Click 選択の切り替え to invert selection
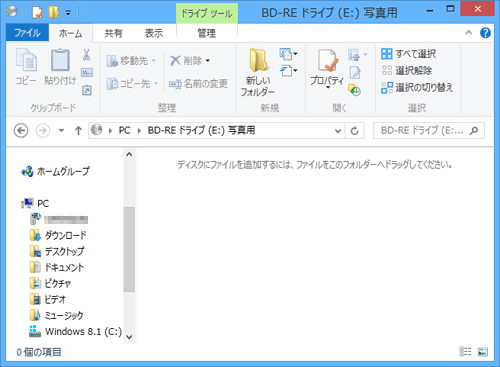The height and width of the screenshot is (367, 500). [417, 88]
